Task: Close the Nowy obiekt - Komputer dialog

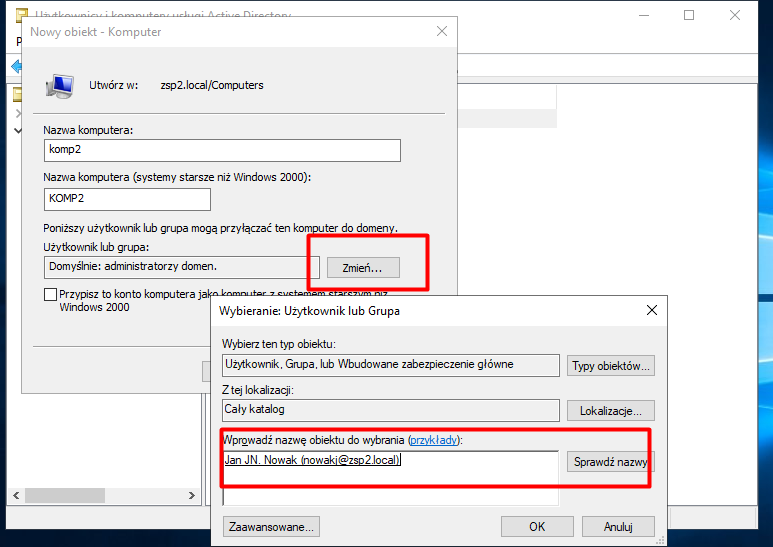Action: [442, 32]
